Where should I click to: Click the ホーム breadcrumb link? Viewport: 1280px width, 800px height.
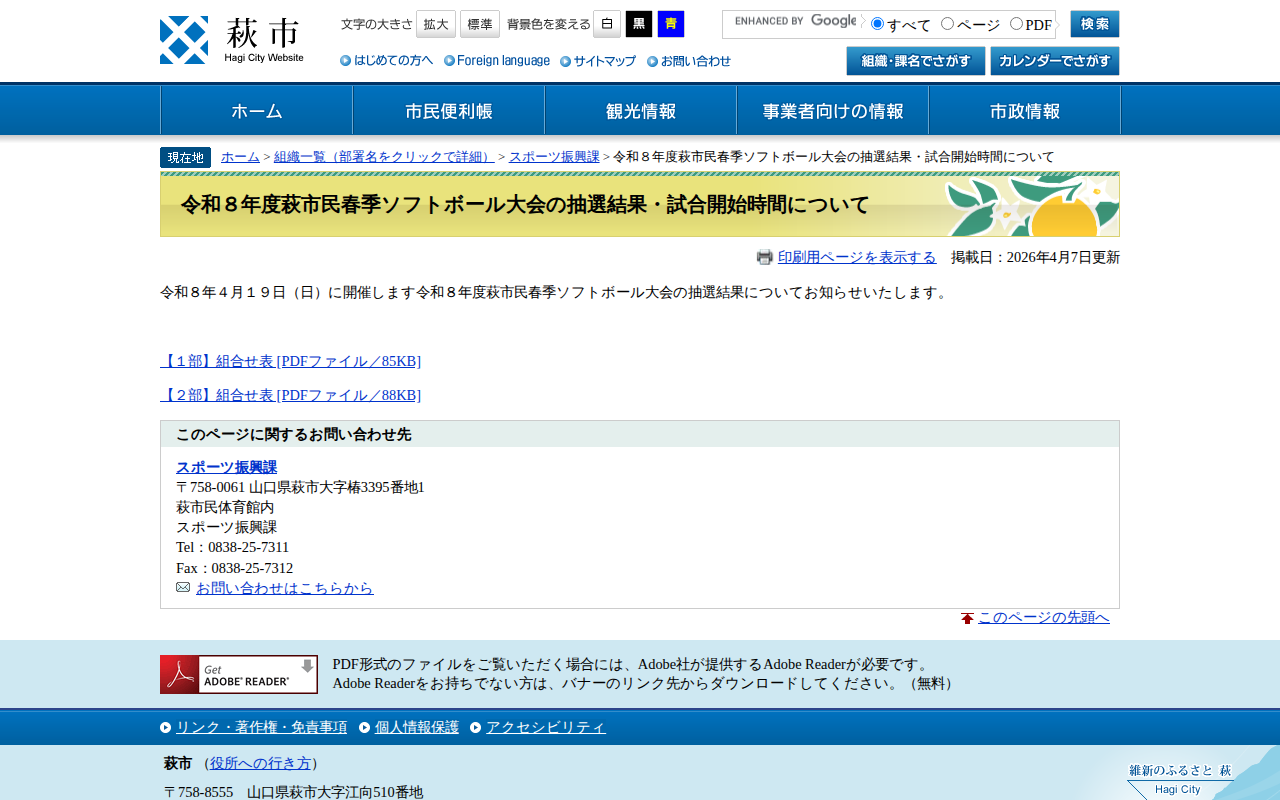tap(240, 157)
